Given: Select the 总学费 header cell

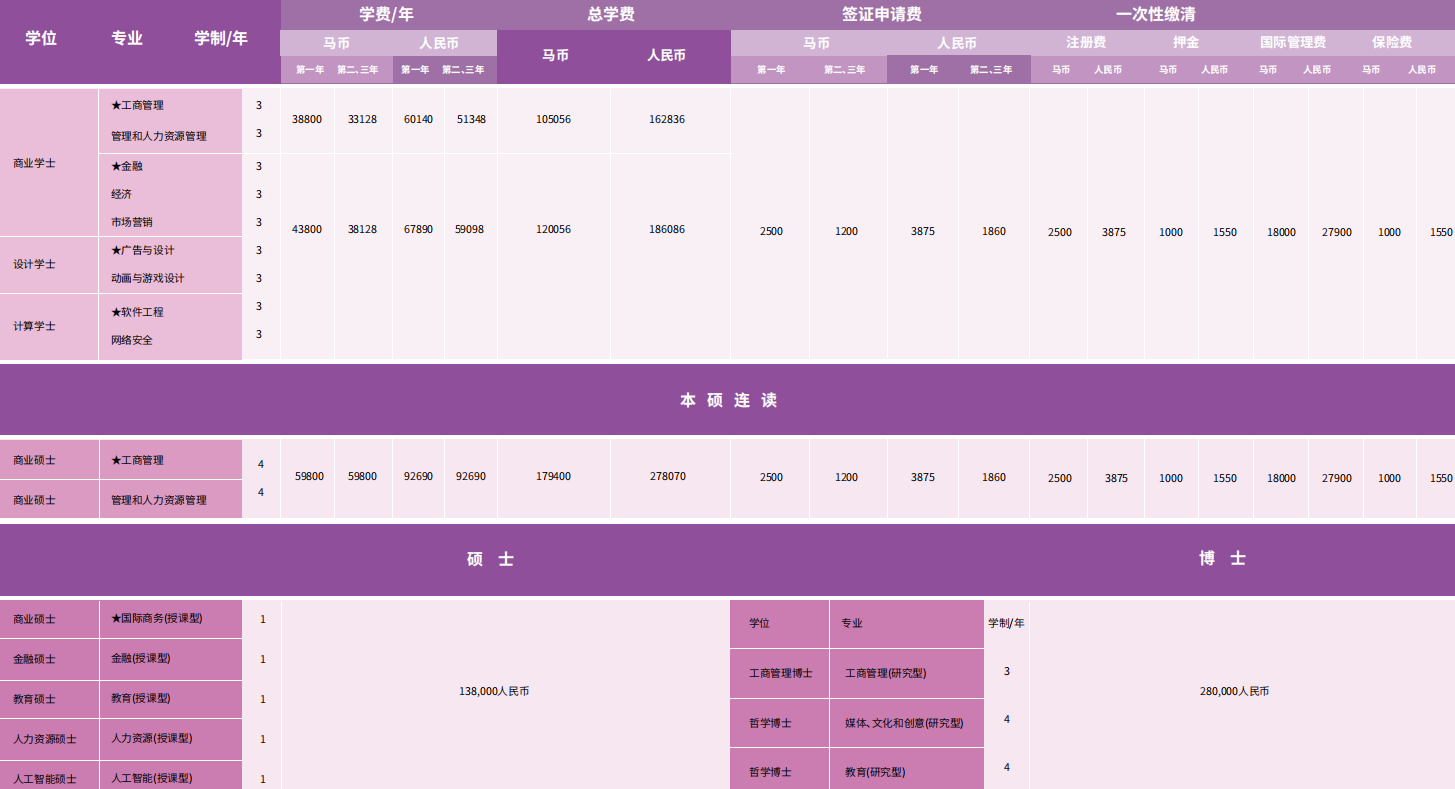Looking at the screenshot, I should pyautogui.click(x=611, y=14).
